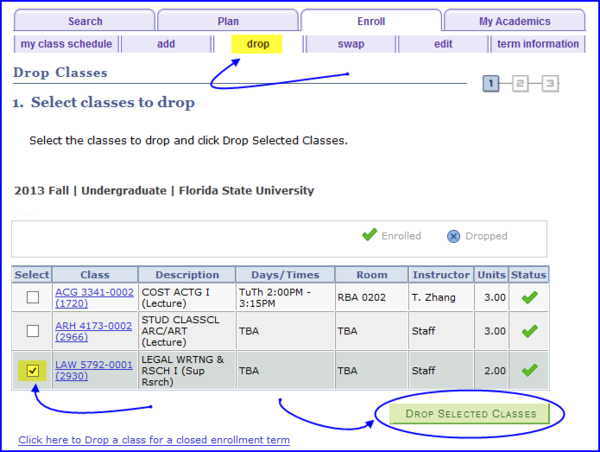600x452 pixels.
Task: Check the box for ACG 3341-0002
Action: coord(33,297)
